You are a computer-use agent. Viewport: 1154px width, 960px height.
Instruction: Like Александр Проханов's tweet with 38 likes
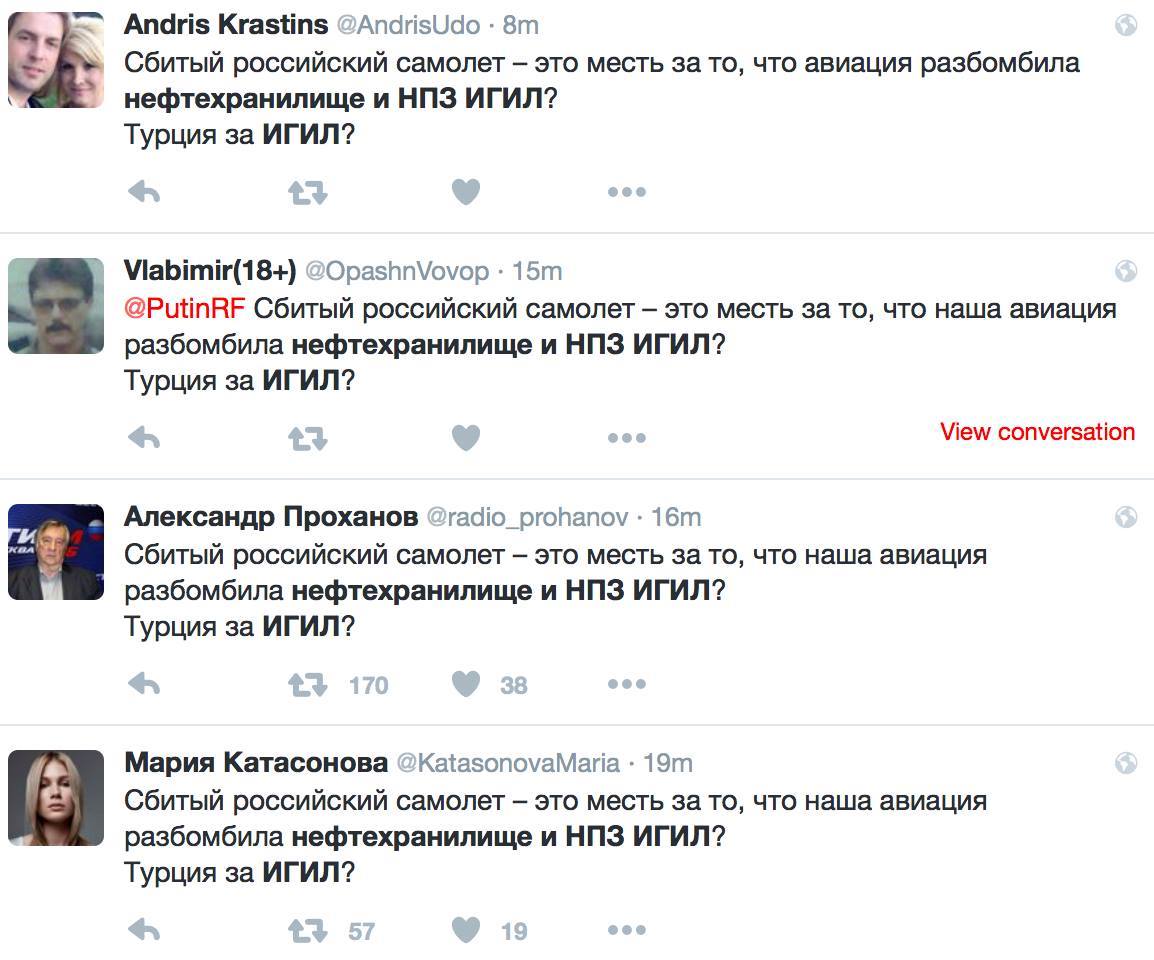click(x=466, y=684)
